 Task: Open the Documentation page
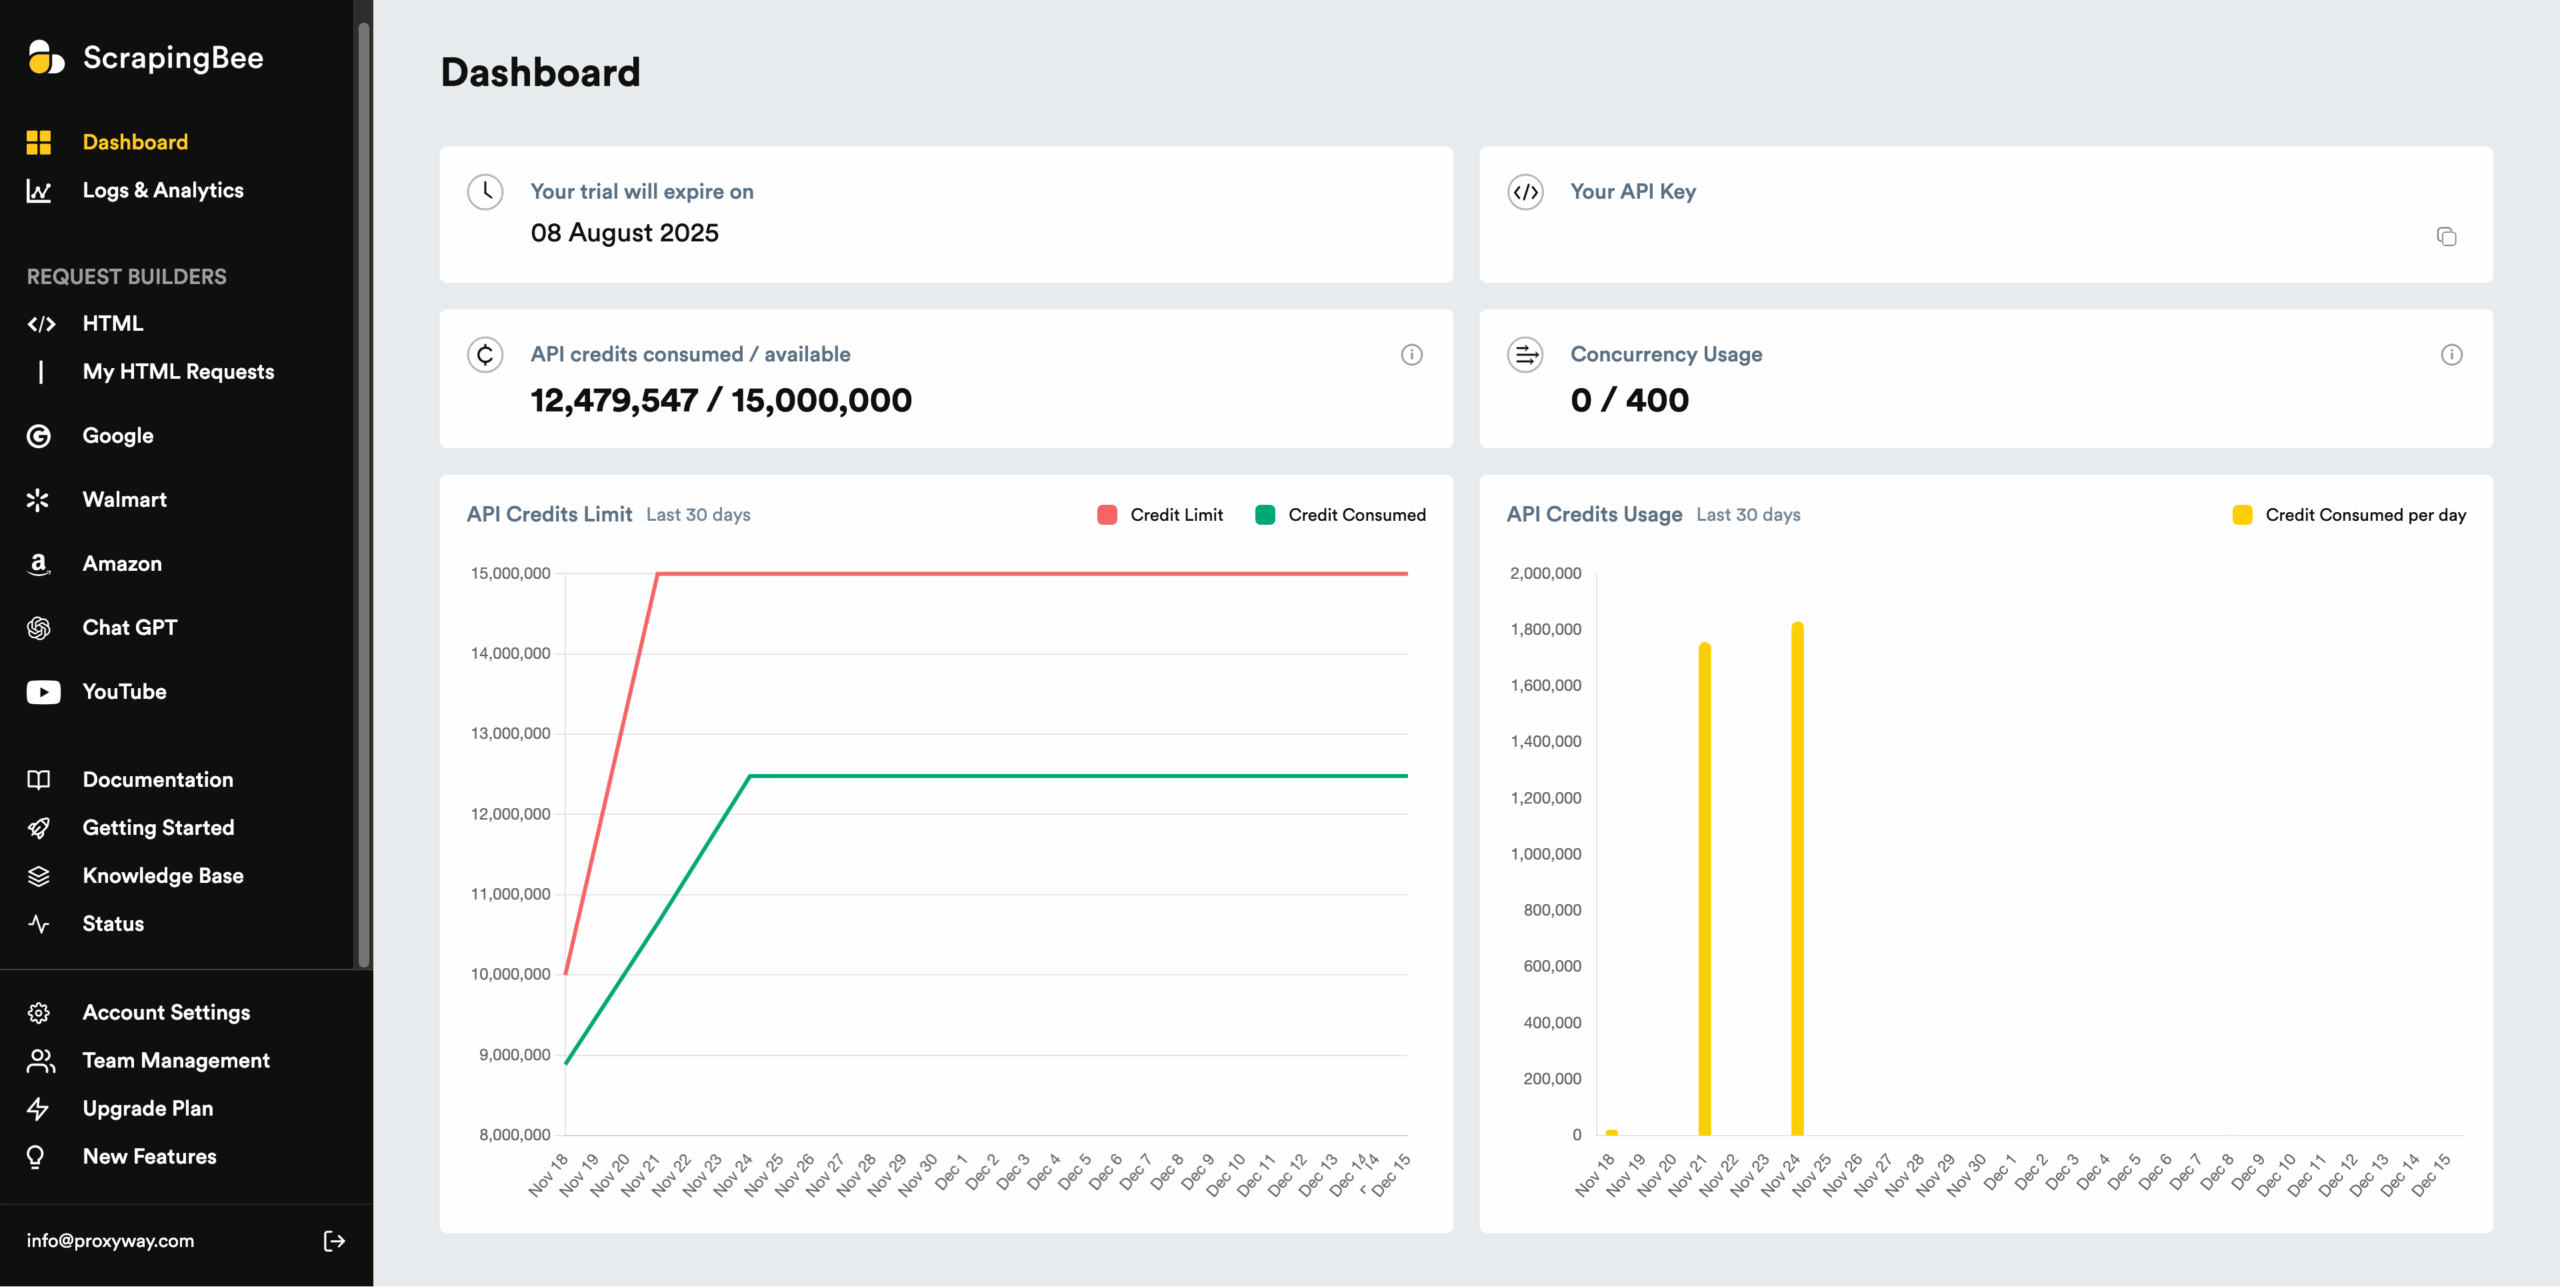[x=157, y=779]
